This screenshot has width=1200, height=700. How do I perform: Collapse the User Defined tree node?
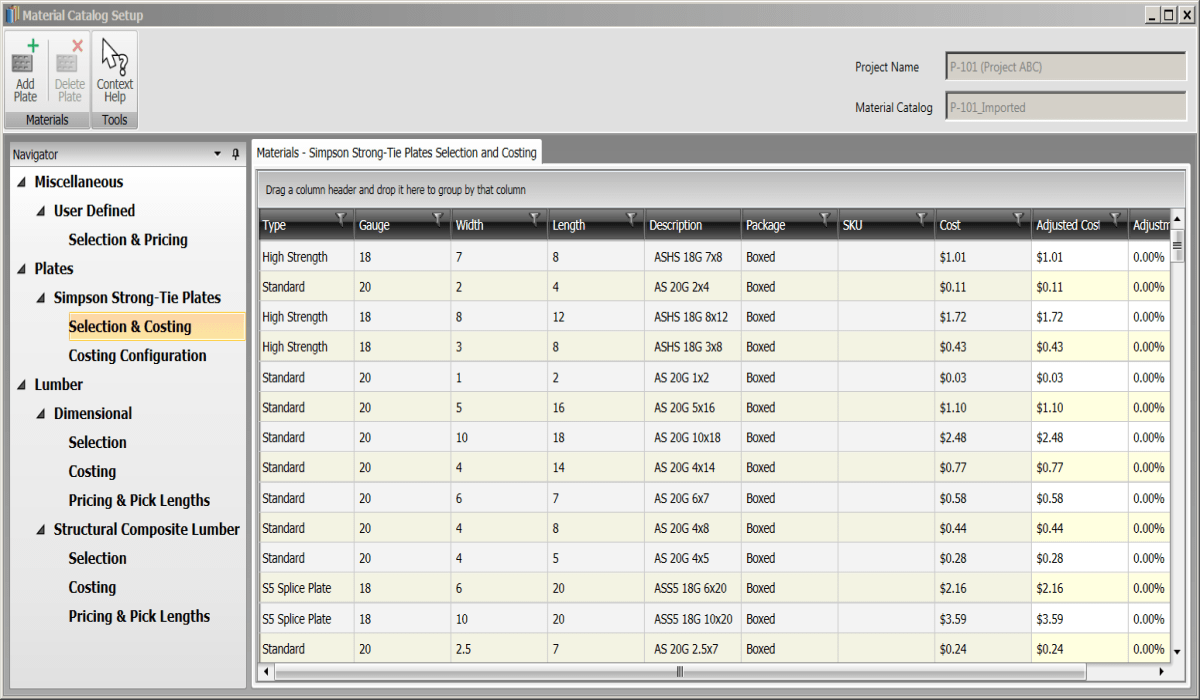click(41, 211)
